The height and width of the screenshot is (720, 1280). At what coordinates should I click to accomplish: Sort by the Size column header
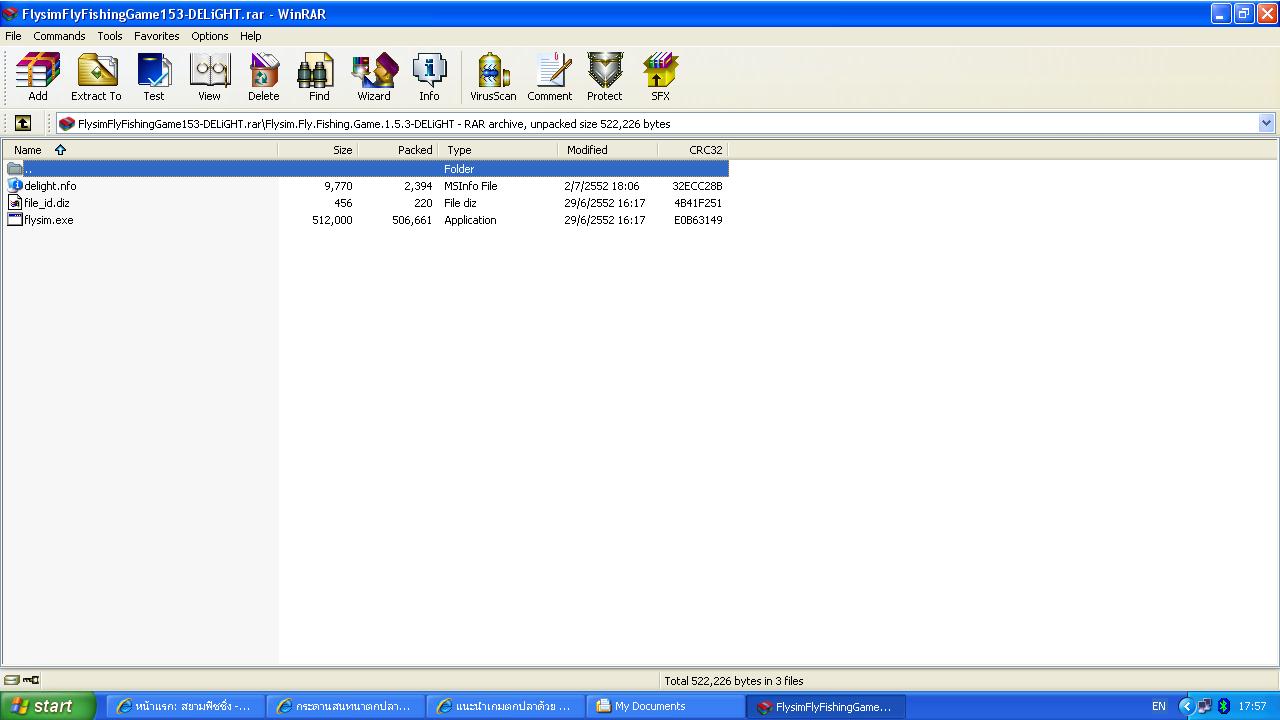coord(318,150)
